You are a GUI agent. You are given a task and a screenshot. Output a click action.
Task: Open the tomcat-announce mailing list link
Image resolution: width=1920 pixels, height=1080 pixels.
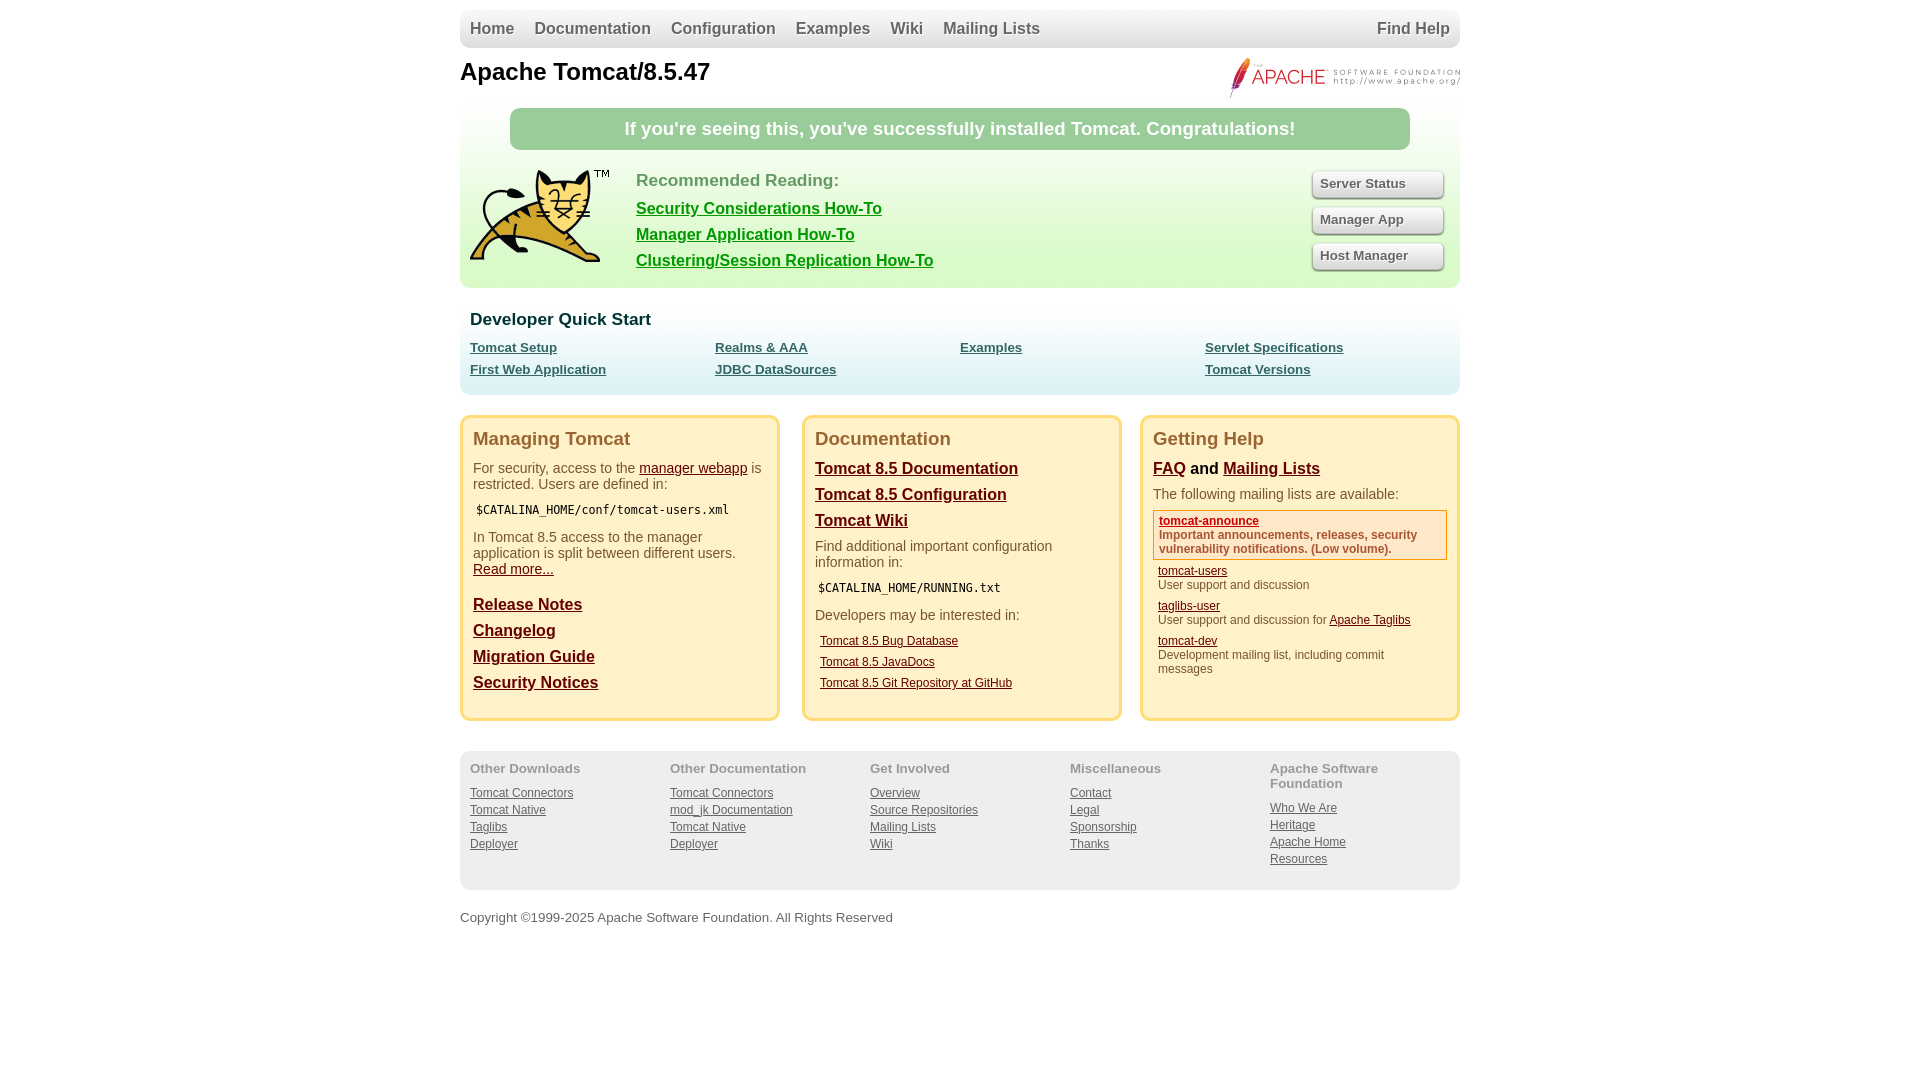coord(1208,521)
